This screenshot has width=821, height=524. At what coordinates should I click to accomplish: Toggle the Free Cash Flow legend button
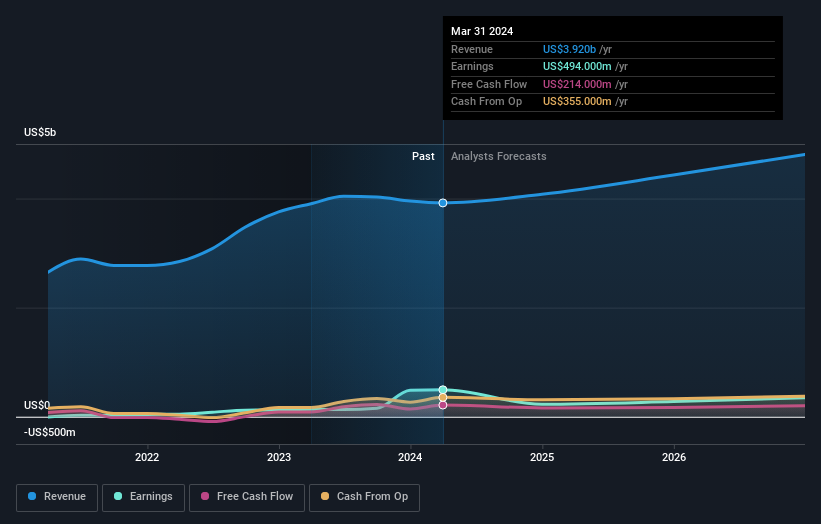tap(247, 497)
